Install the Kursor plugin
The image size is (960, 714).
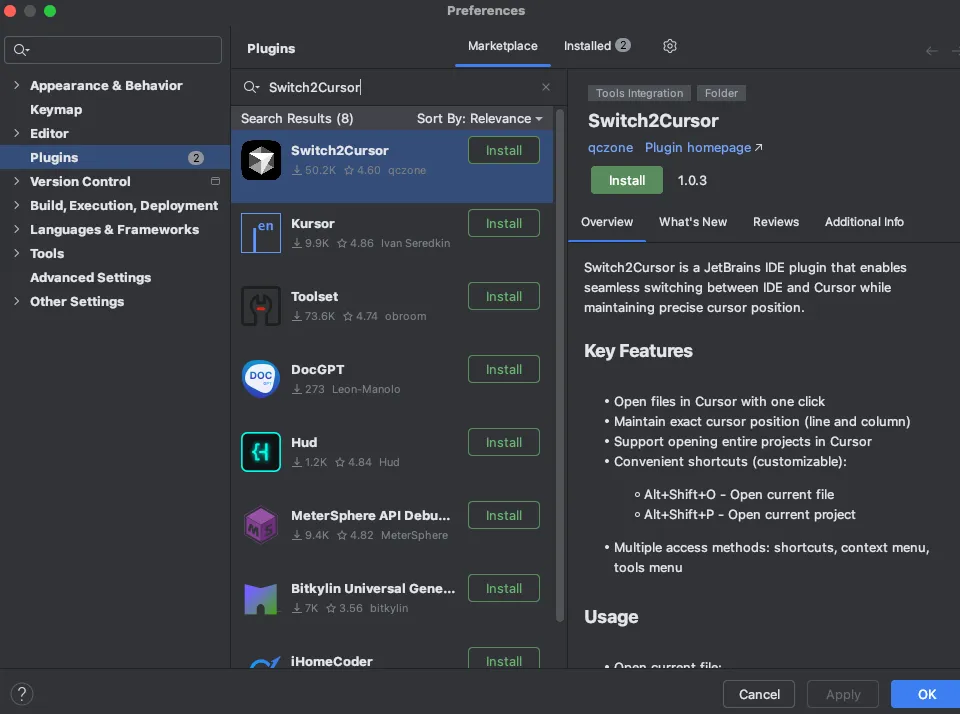coord(504,224)
